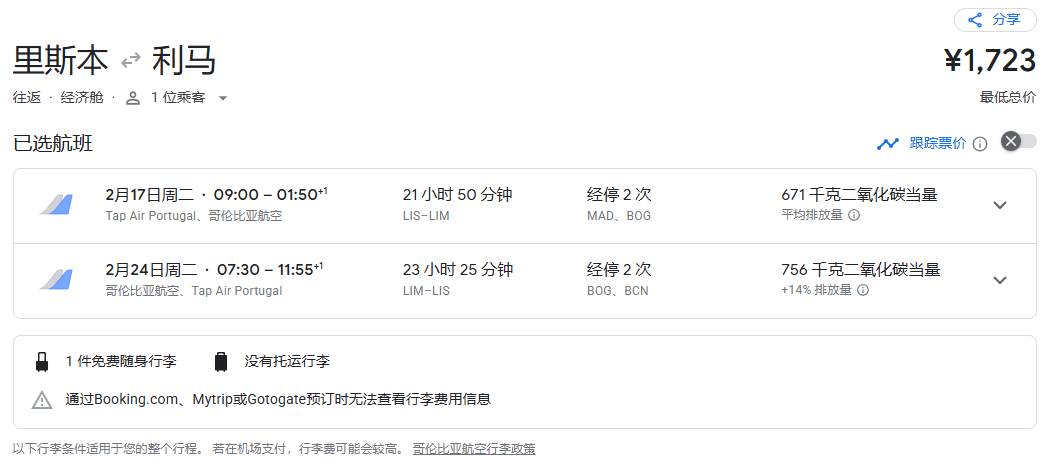Click 经停 2 次 on the 2月24日 flight
The image size is (1046, 466).
pyautogui.click(x=619, y=269)
